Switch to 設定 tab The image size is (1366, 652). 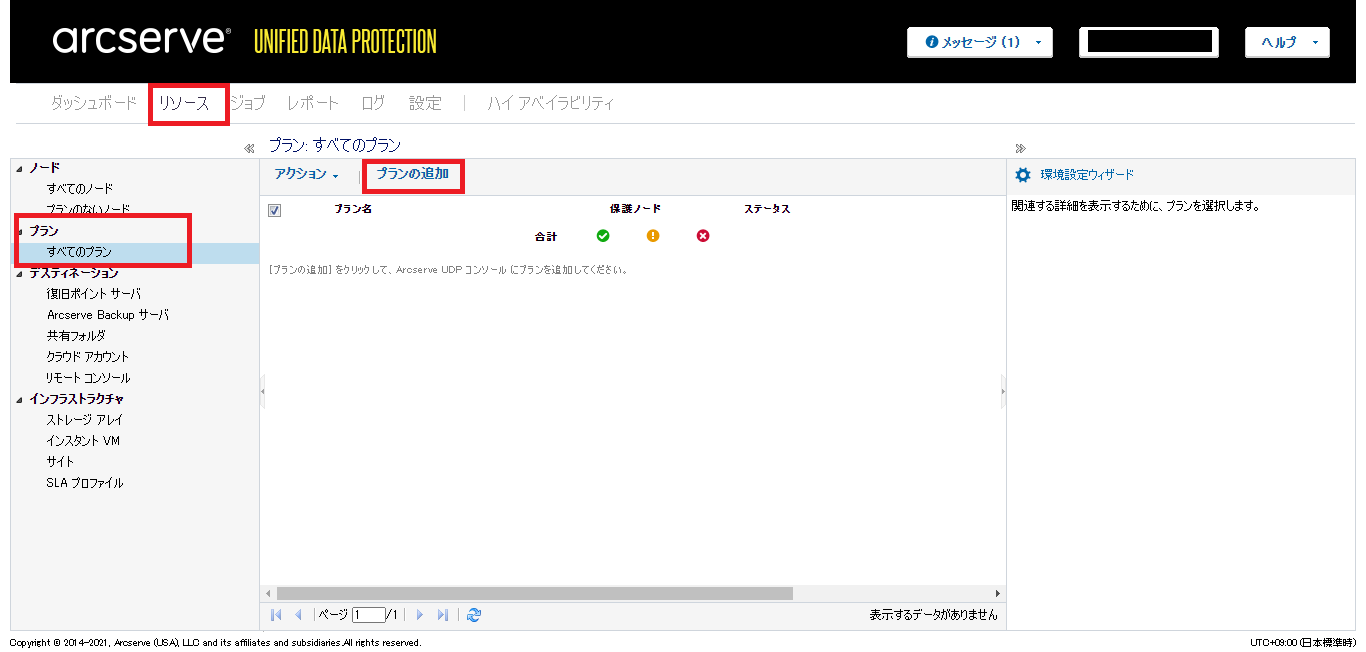click(x=425, y=103)
